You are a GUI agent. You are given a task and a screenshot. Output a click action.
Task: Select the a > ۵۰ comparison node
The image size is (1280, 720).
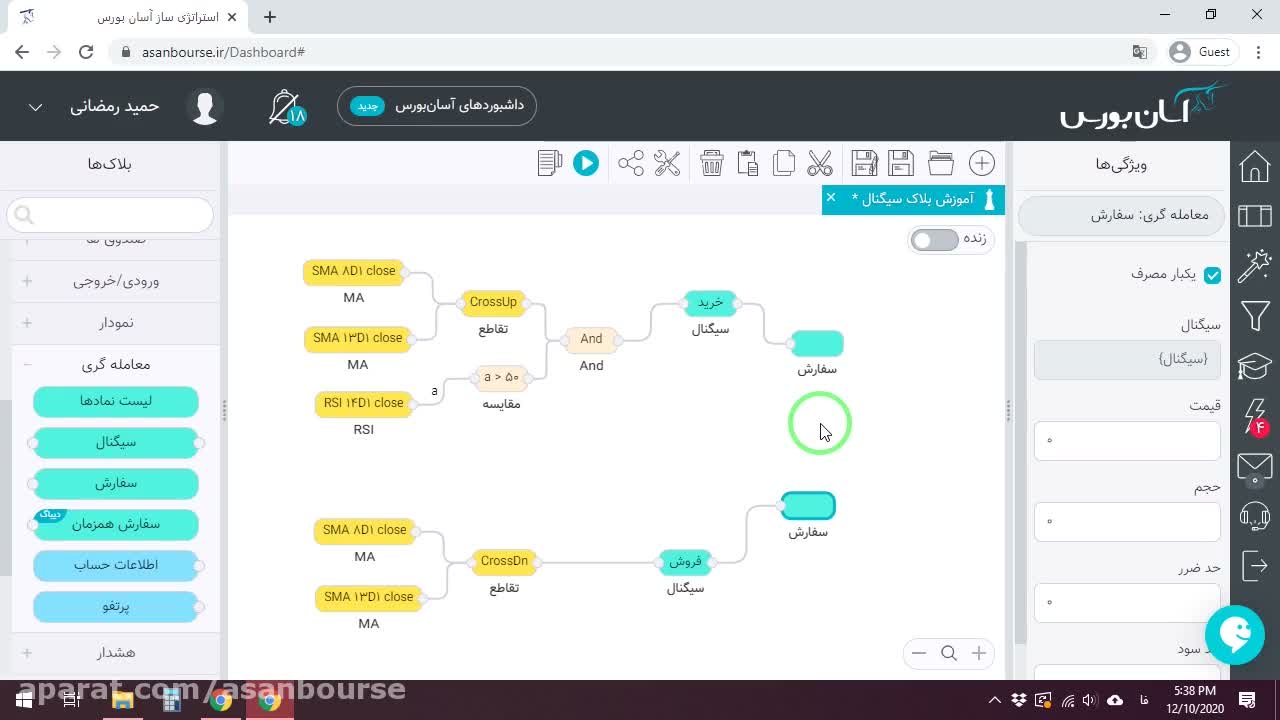coord(501,378)
